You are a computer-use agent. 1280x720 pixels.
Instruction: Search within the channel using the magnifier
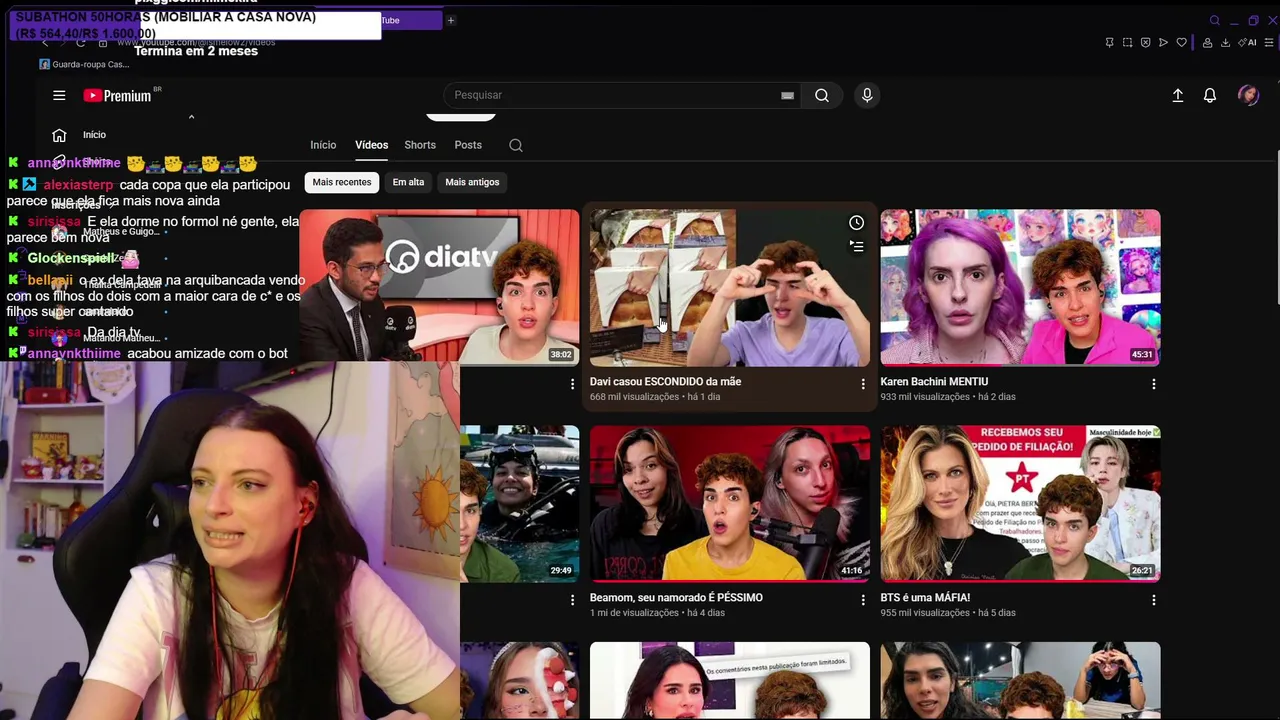tap(516, 145)
